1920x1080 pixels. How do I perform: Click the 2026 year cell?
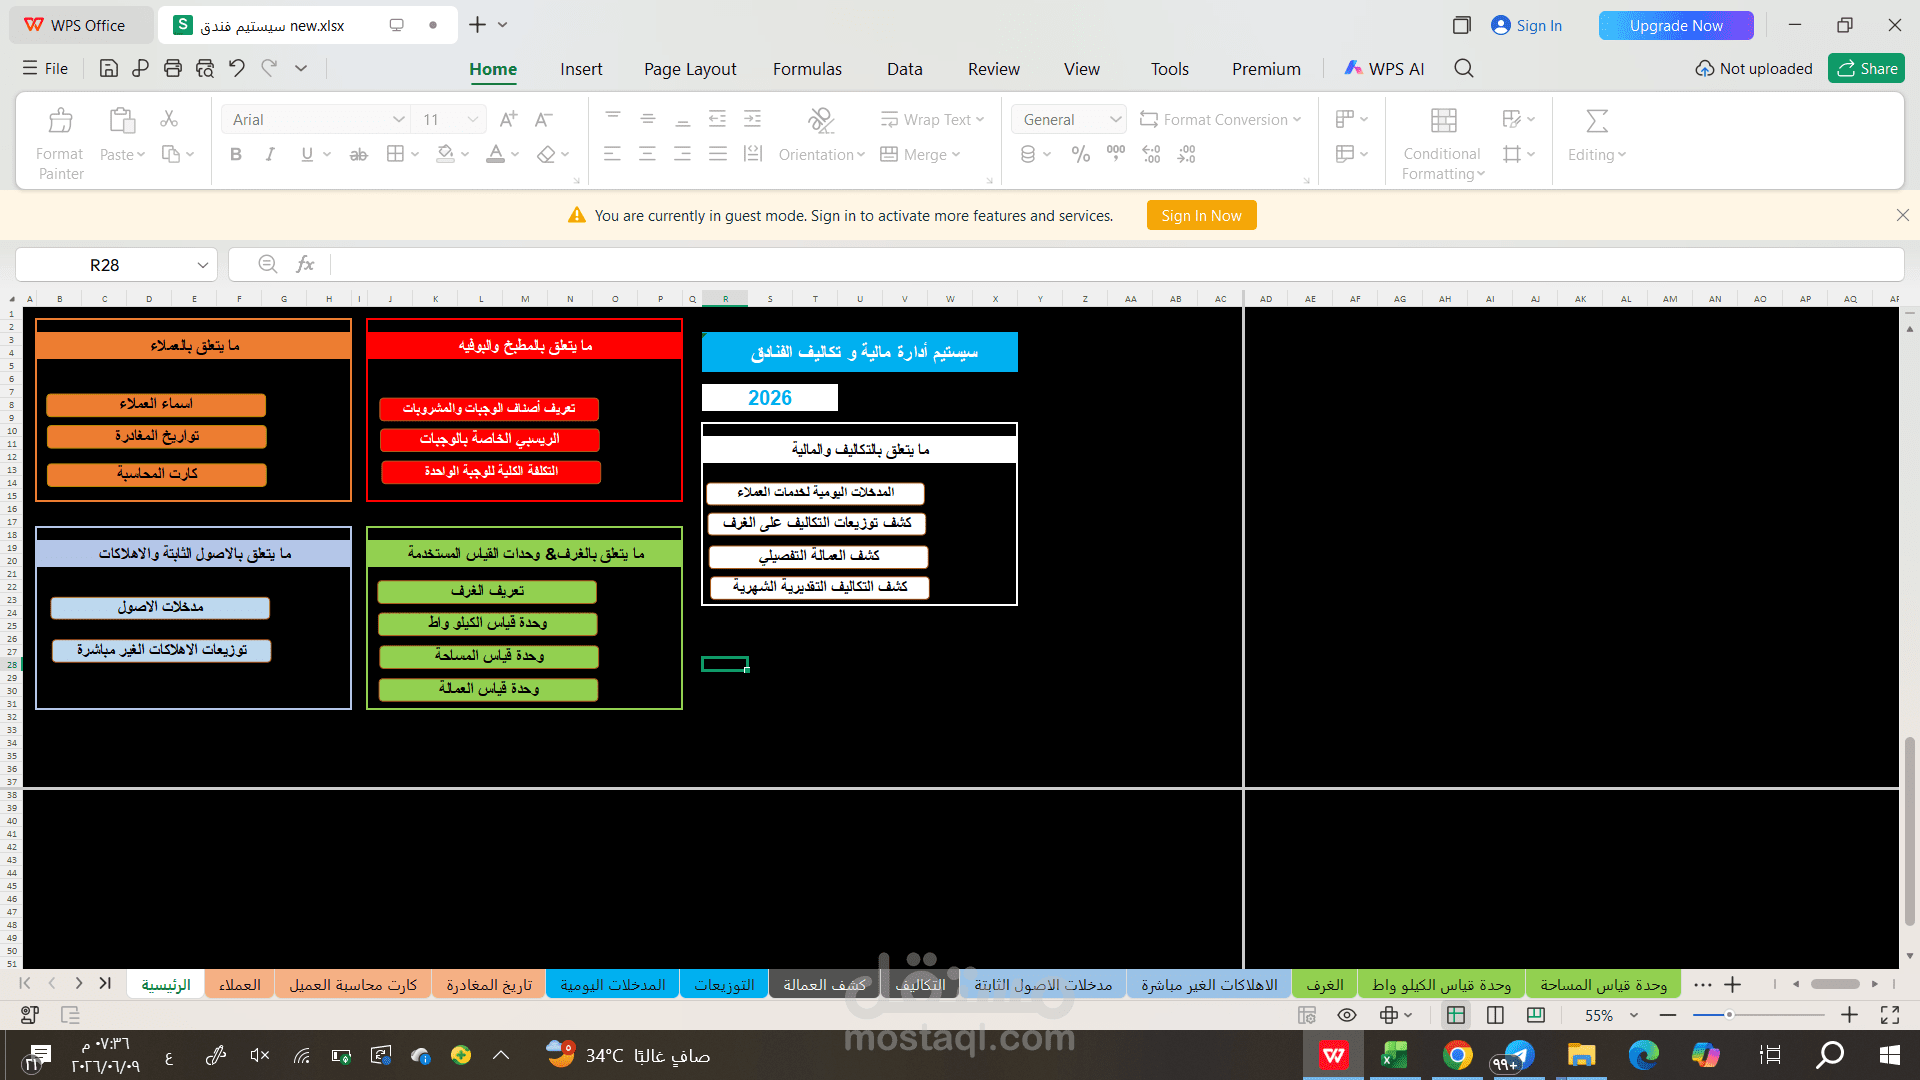[769, 398]
